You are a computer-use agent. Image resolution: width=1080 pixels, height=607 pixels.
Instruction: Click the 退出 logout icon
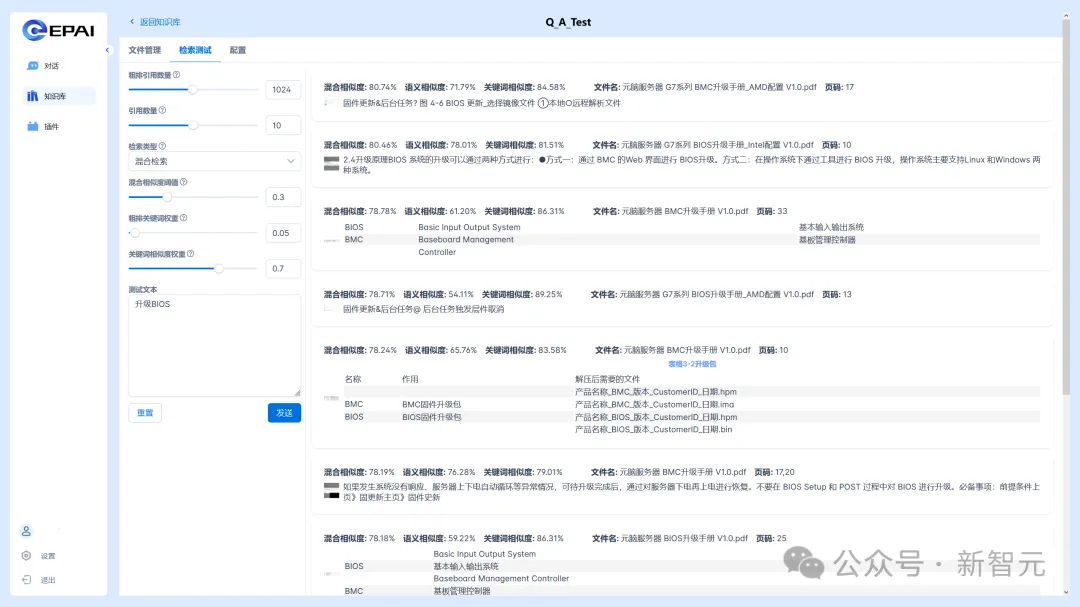pyautogui.click(x=27, y=580)
